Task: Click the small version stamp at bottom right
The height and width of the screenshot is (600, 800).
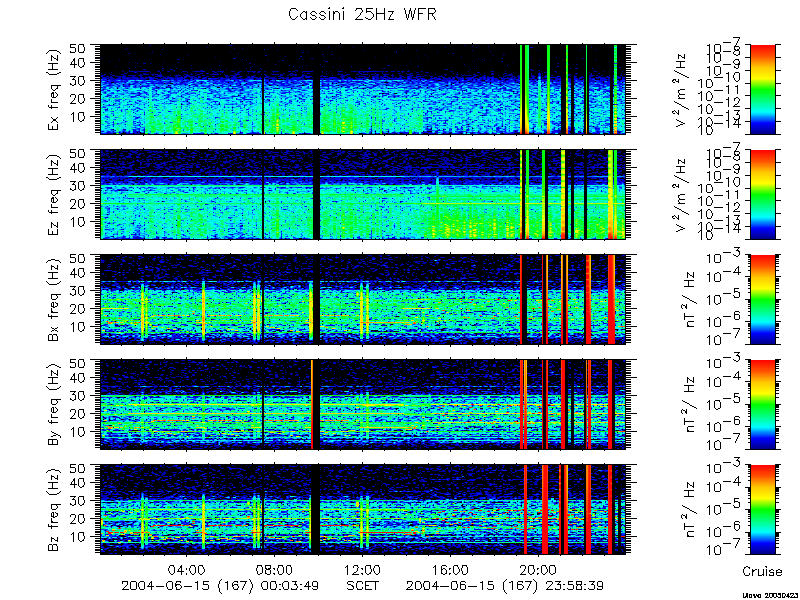Action: click(x=769, y=595)
